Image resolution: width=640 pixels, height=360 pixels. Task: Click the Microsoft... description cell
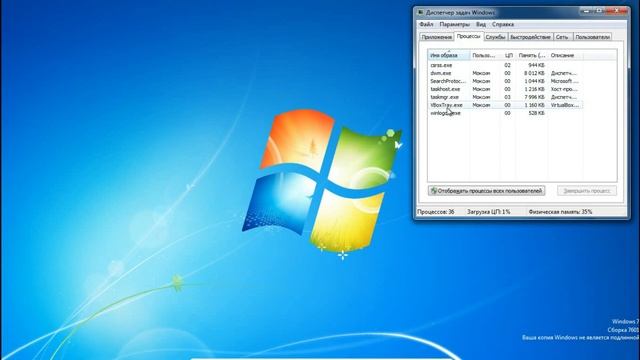pos(564,81)
